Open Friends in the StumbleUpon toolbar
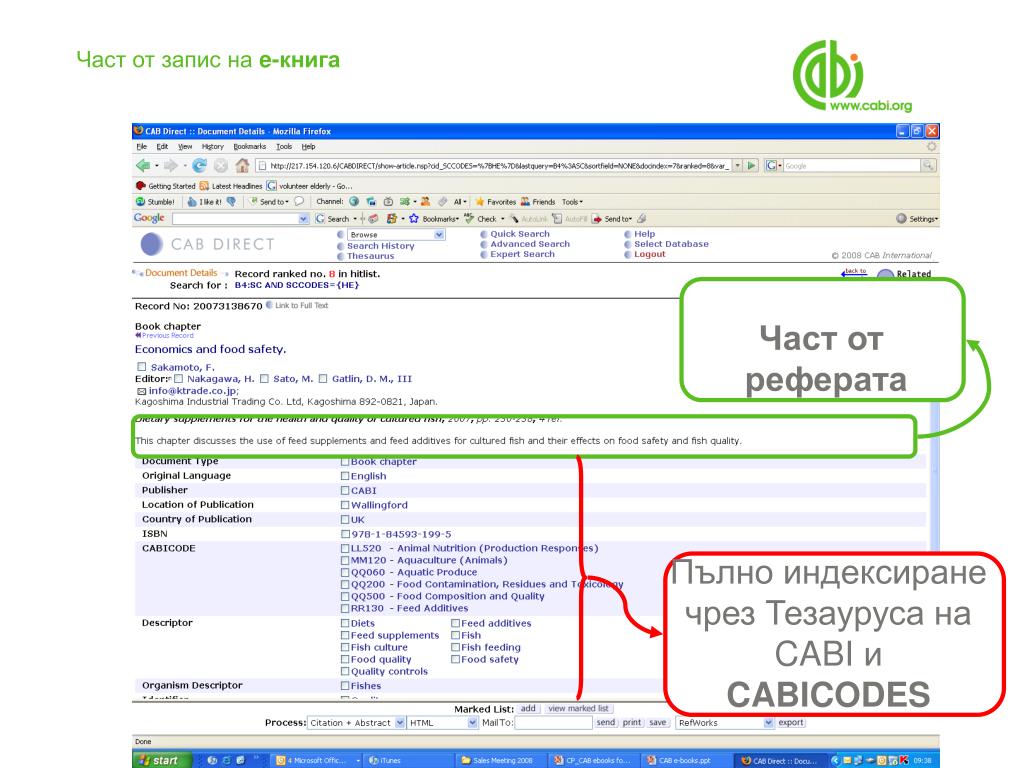The image size is (1024, 768). pyautogui.click(x=537, y=202)
